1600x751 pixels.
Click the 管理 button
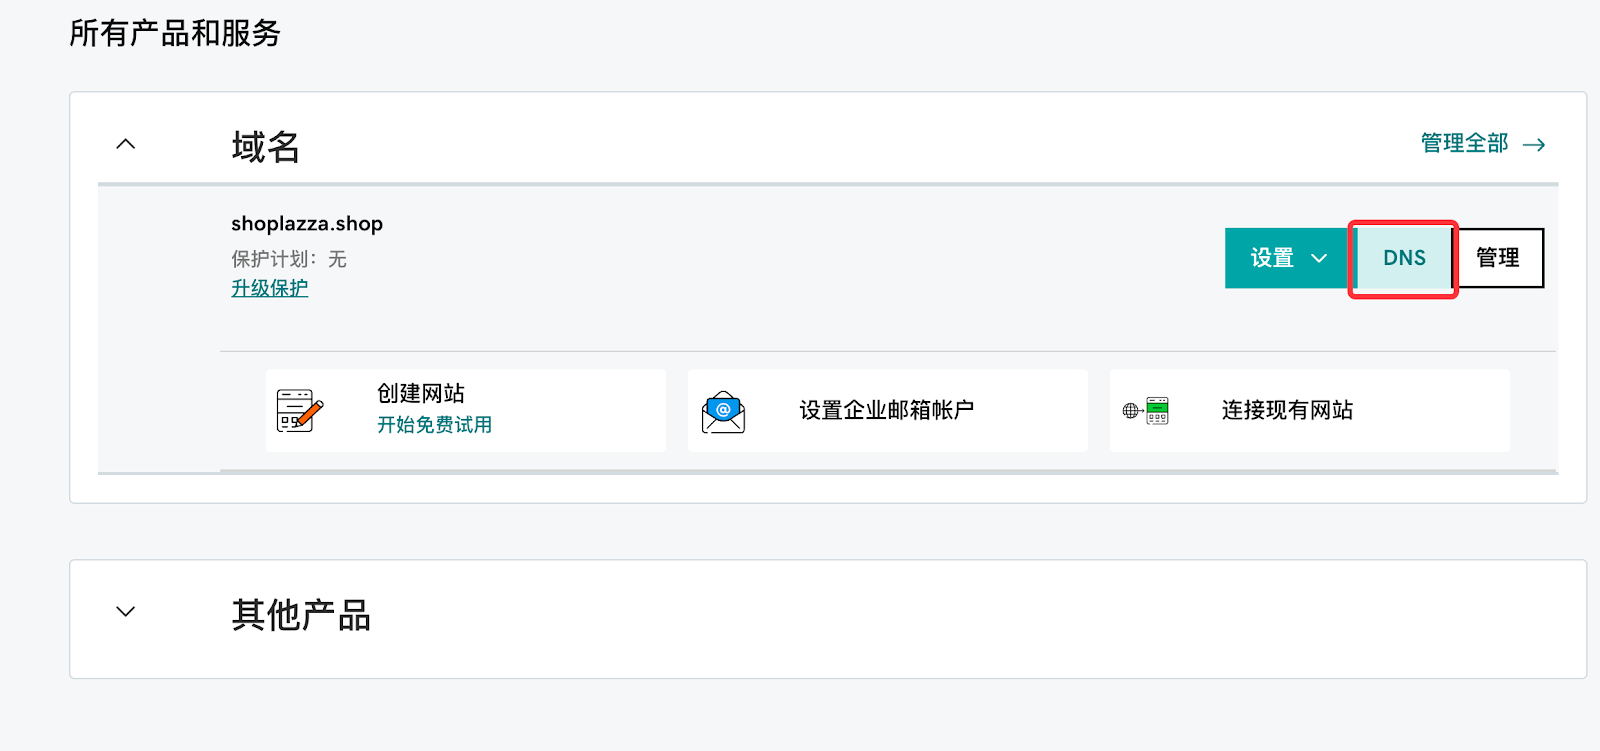click(x=1498, y=258)
